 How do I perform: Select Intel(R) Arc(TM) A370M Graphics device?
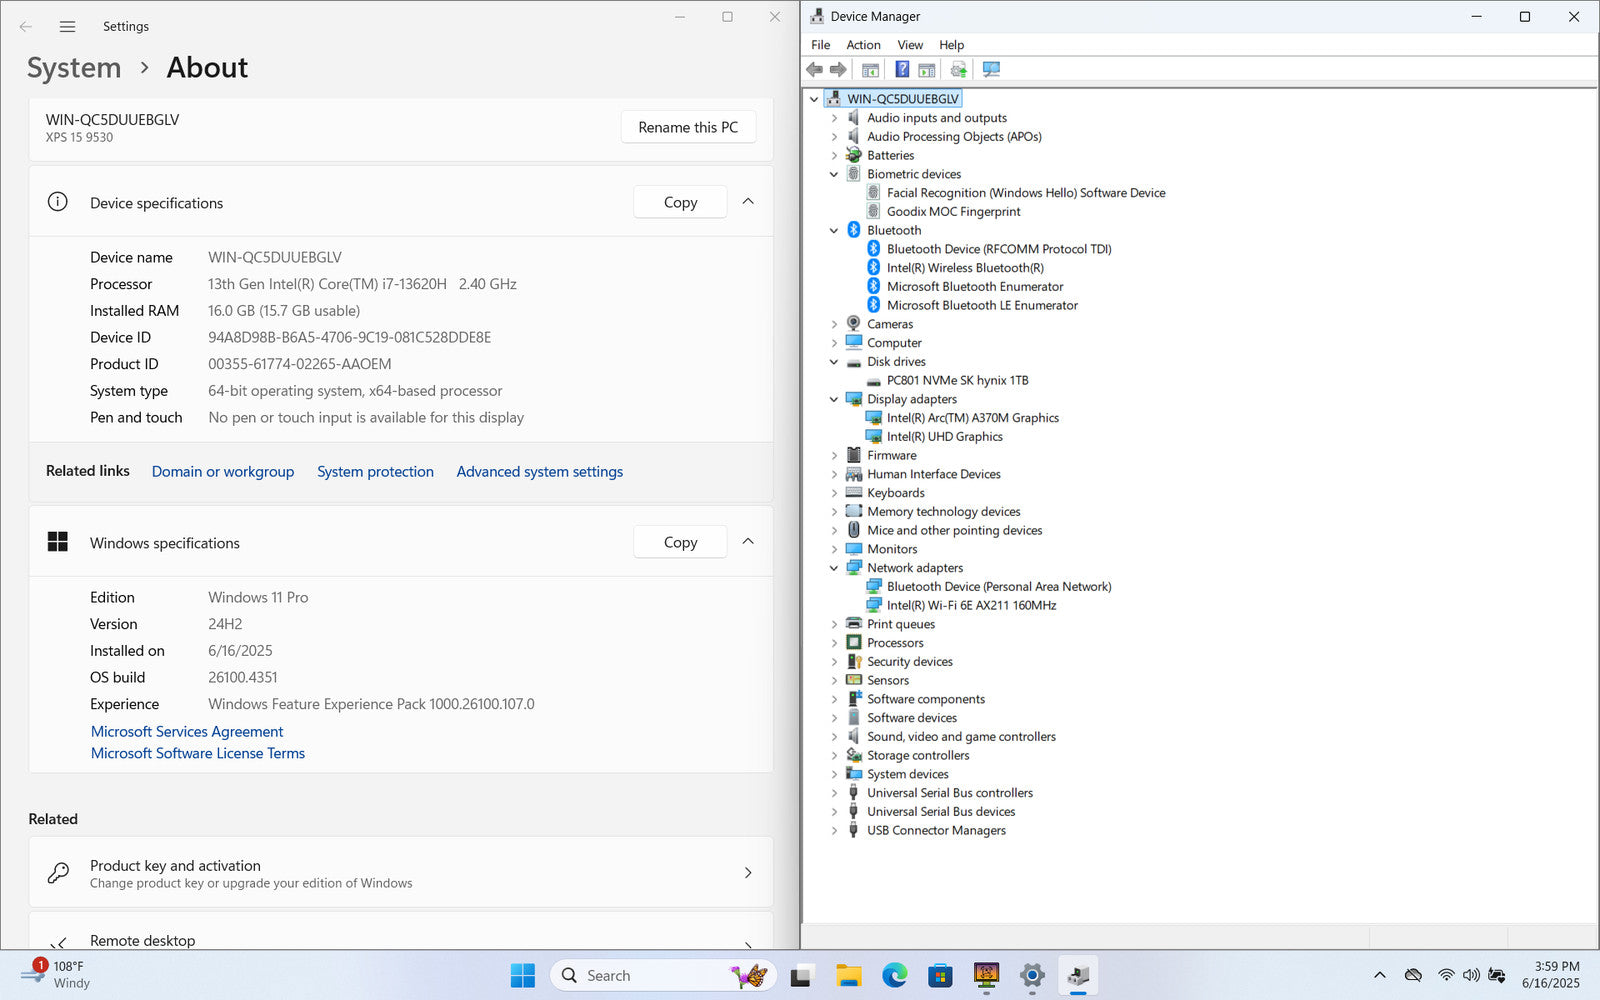[972, 418]
